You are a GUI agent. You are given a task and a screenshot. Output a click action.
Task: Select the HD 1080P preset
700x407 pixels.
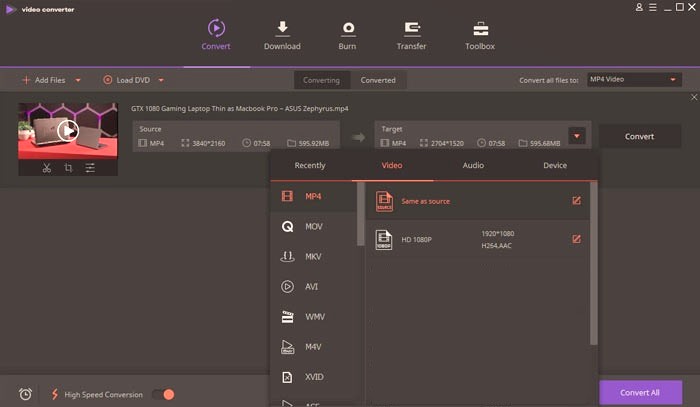coord(478,239)
